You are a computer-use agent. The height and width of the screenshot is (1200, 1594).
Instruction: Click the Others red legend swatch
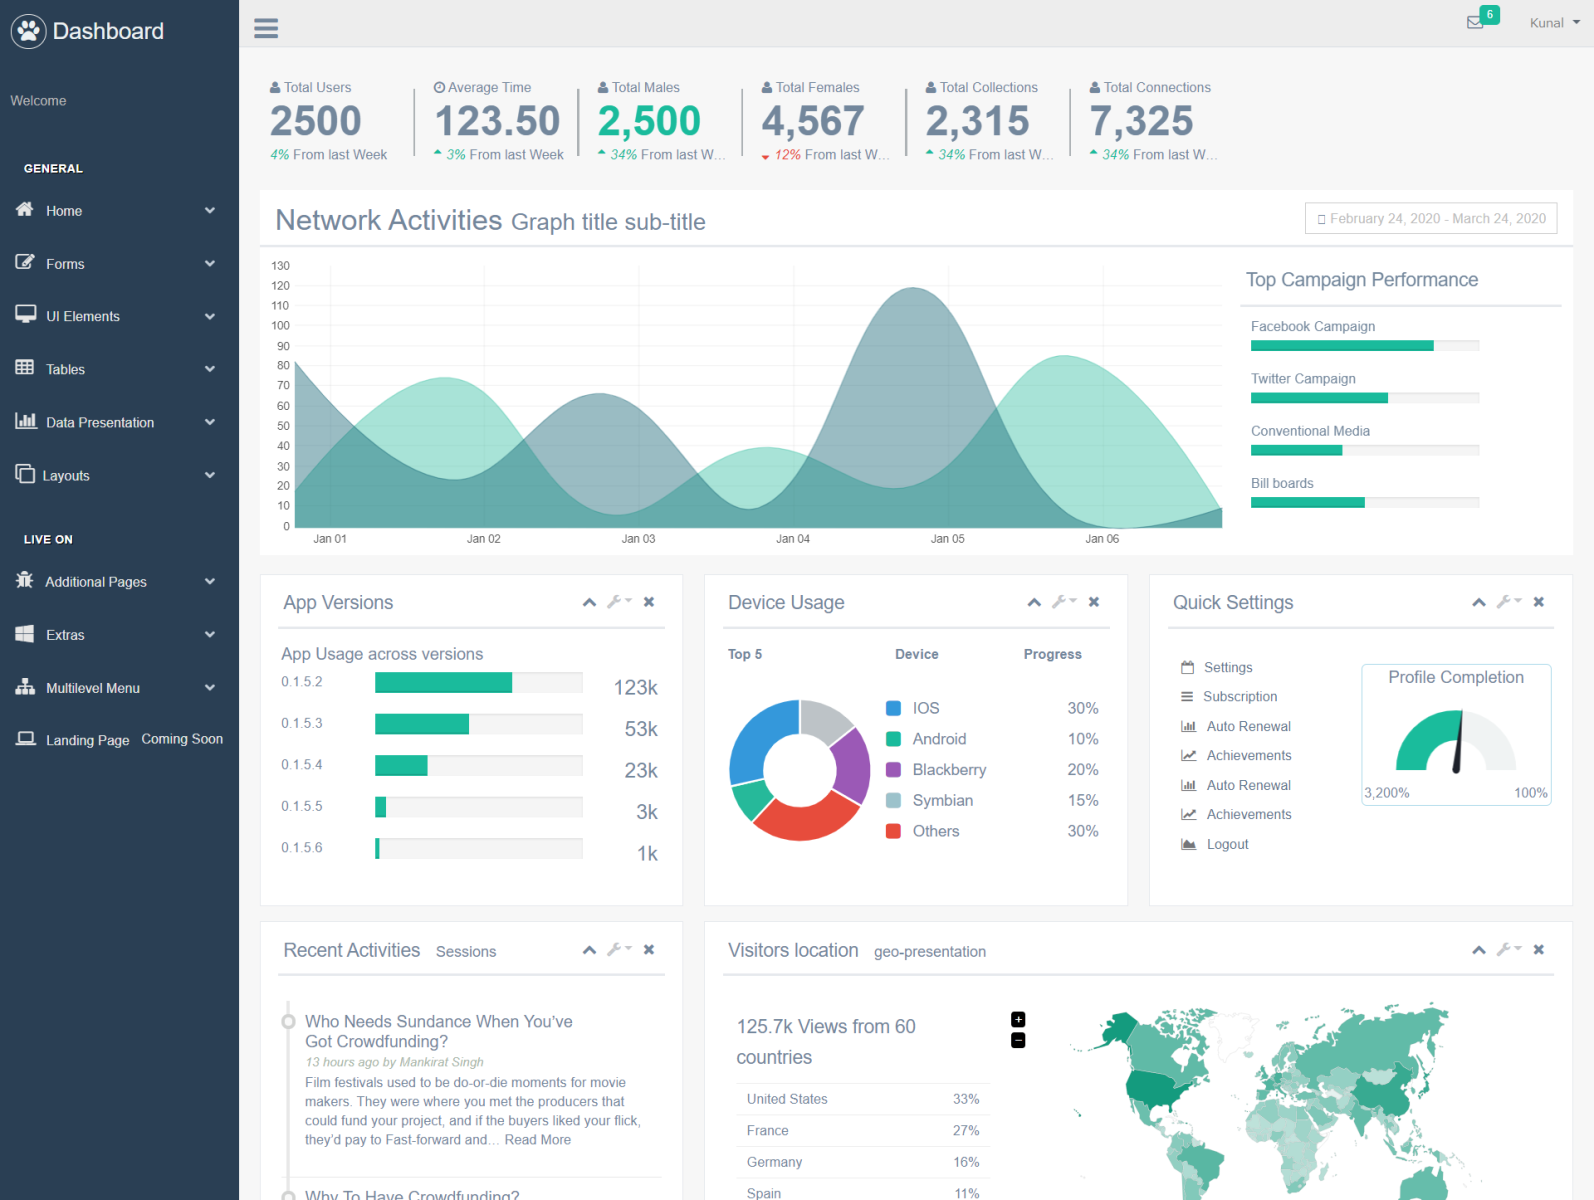[894, 831]
